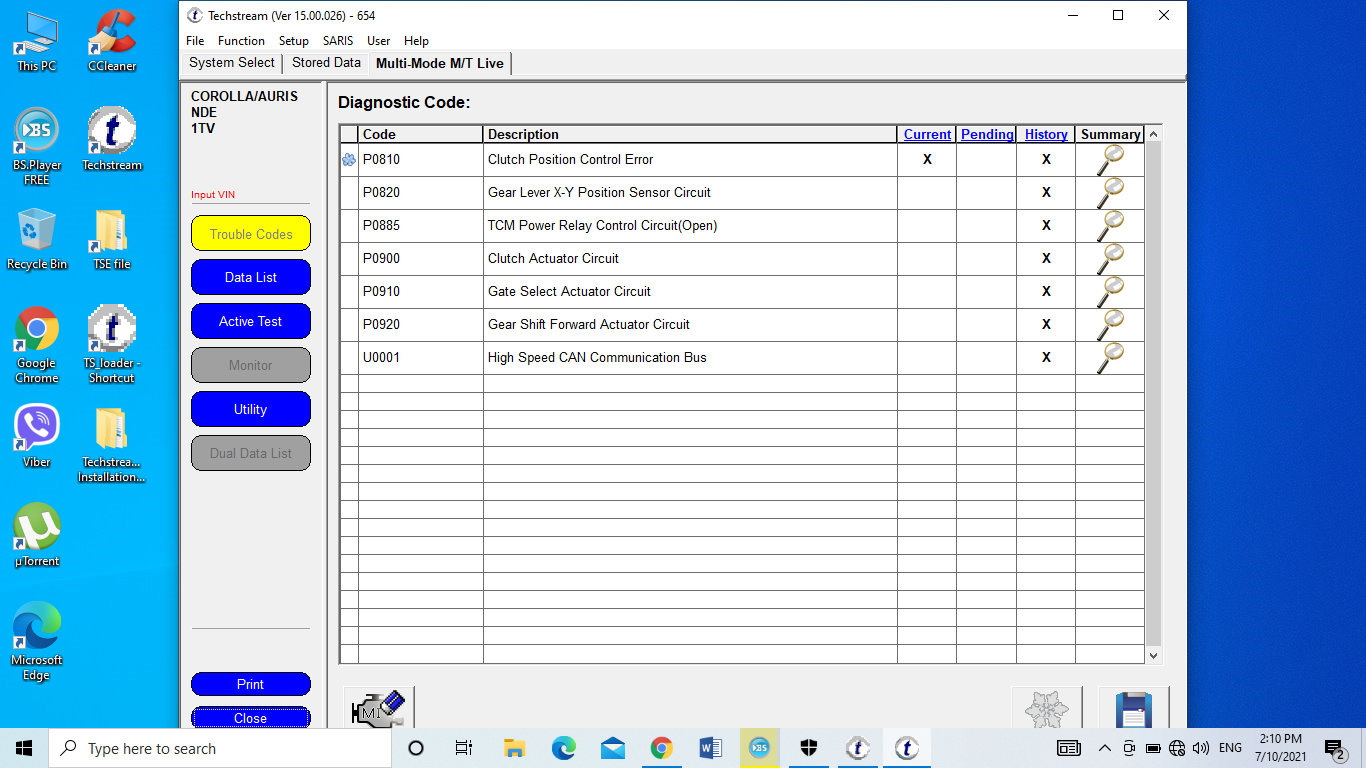Open Google Chrome from the taskbar

[662, 747]
